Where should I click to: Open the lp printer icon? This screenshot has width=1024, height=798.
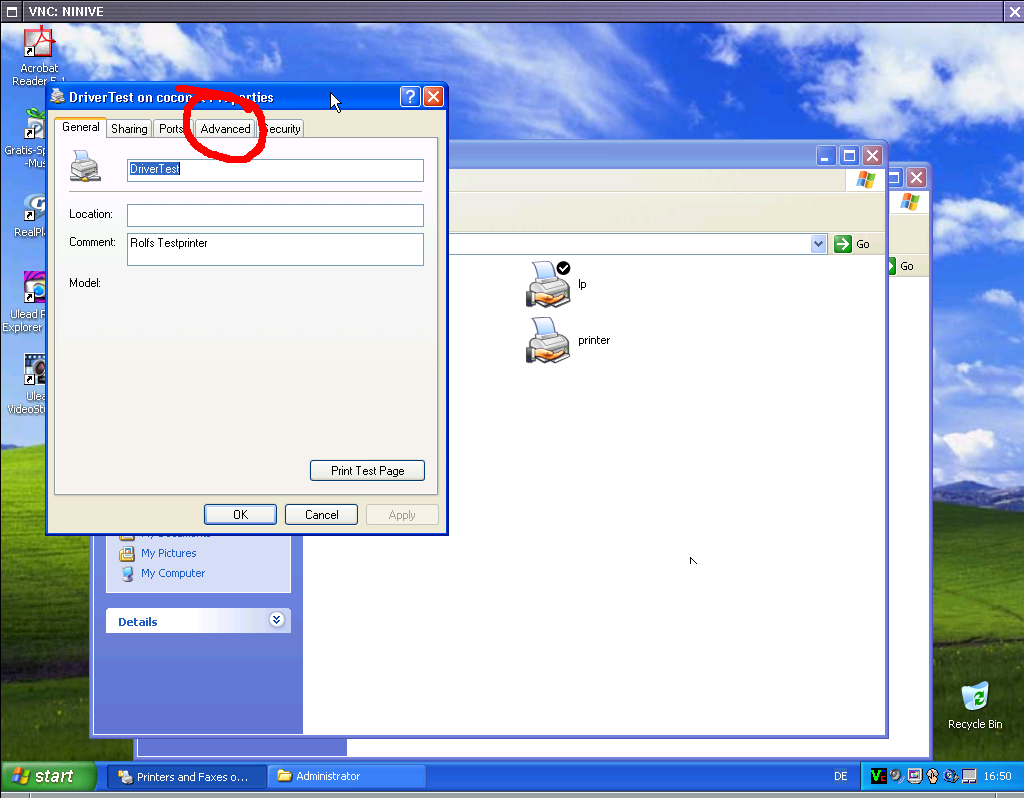[547, 284]
